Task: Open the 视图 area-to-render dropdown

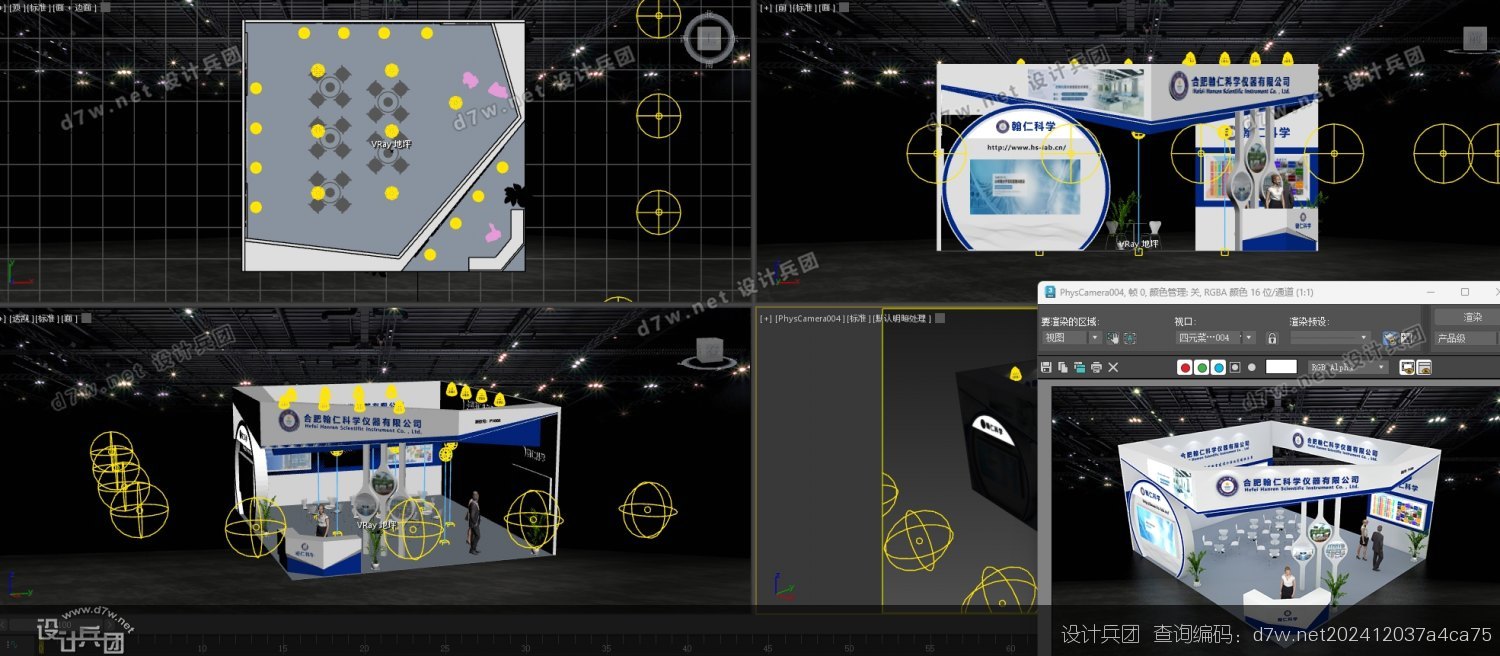Action: pyautogui.click(x=1071, y=338)
